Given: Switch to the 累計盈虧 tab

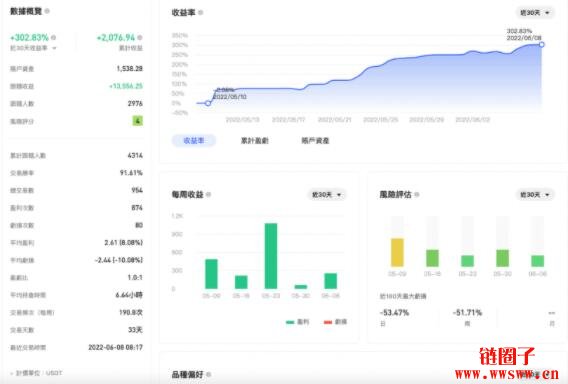Looking at the screenshot, I should [255, 141].
